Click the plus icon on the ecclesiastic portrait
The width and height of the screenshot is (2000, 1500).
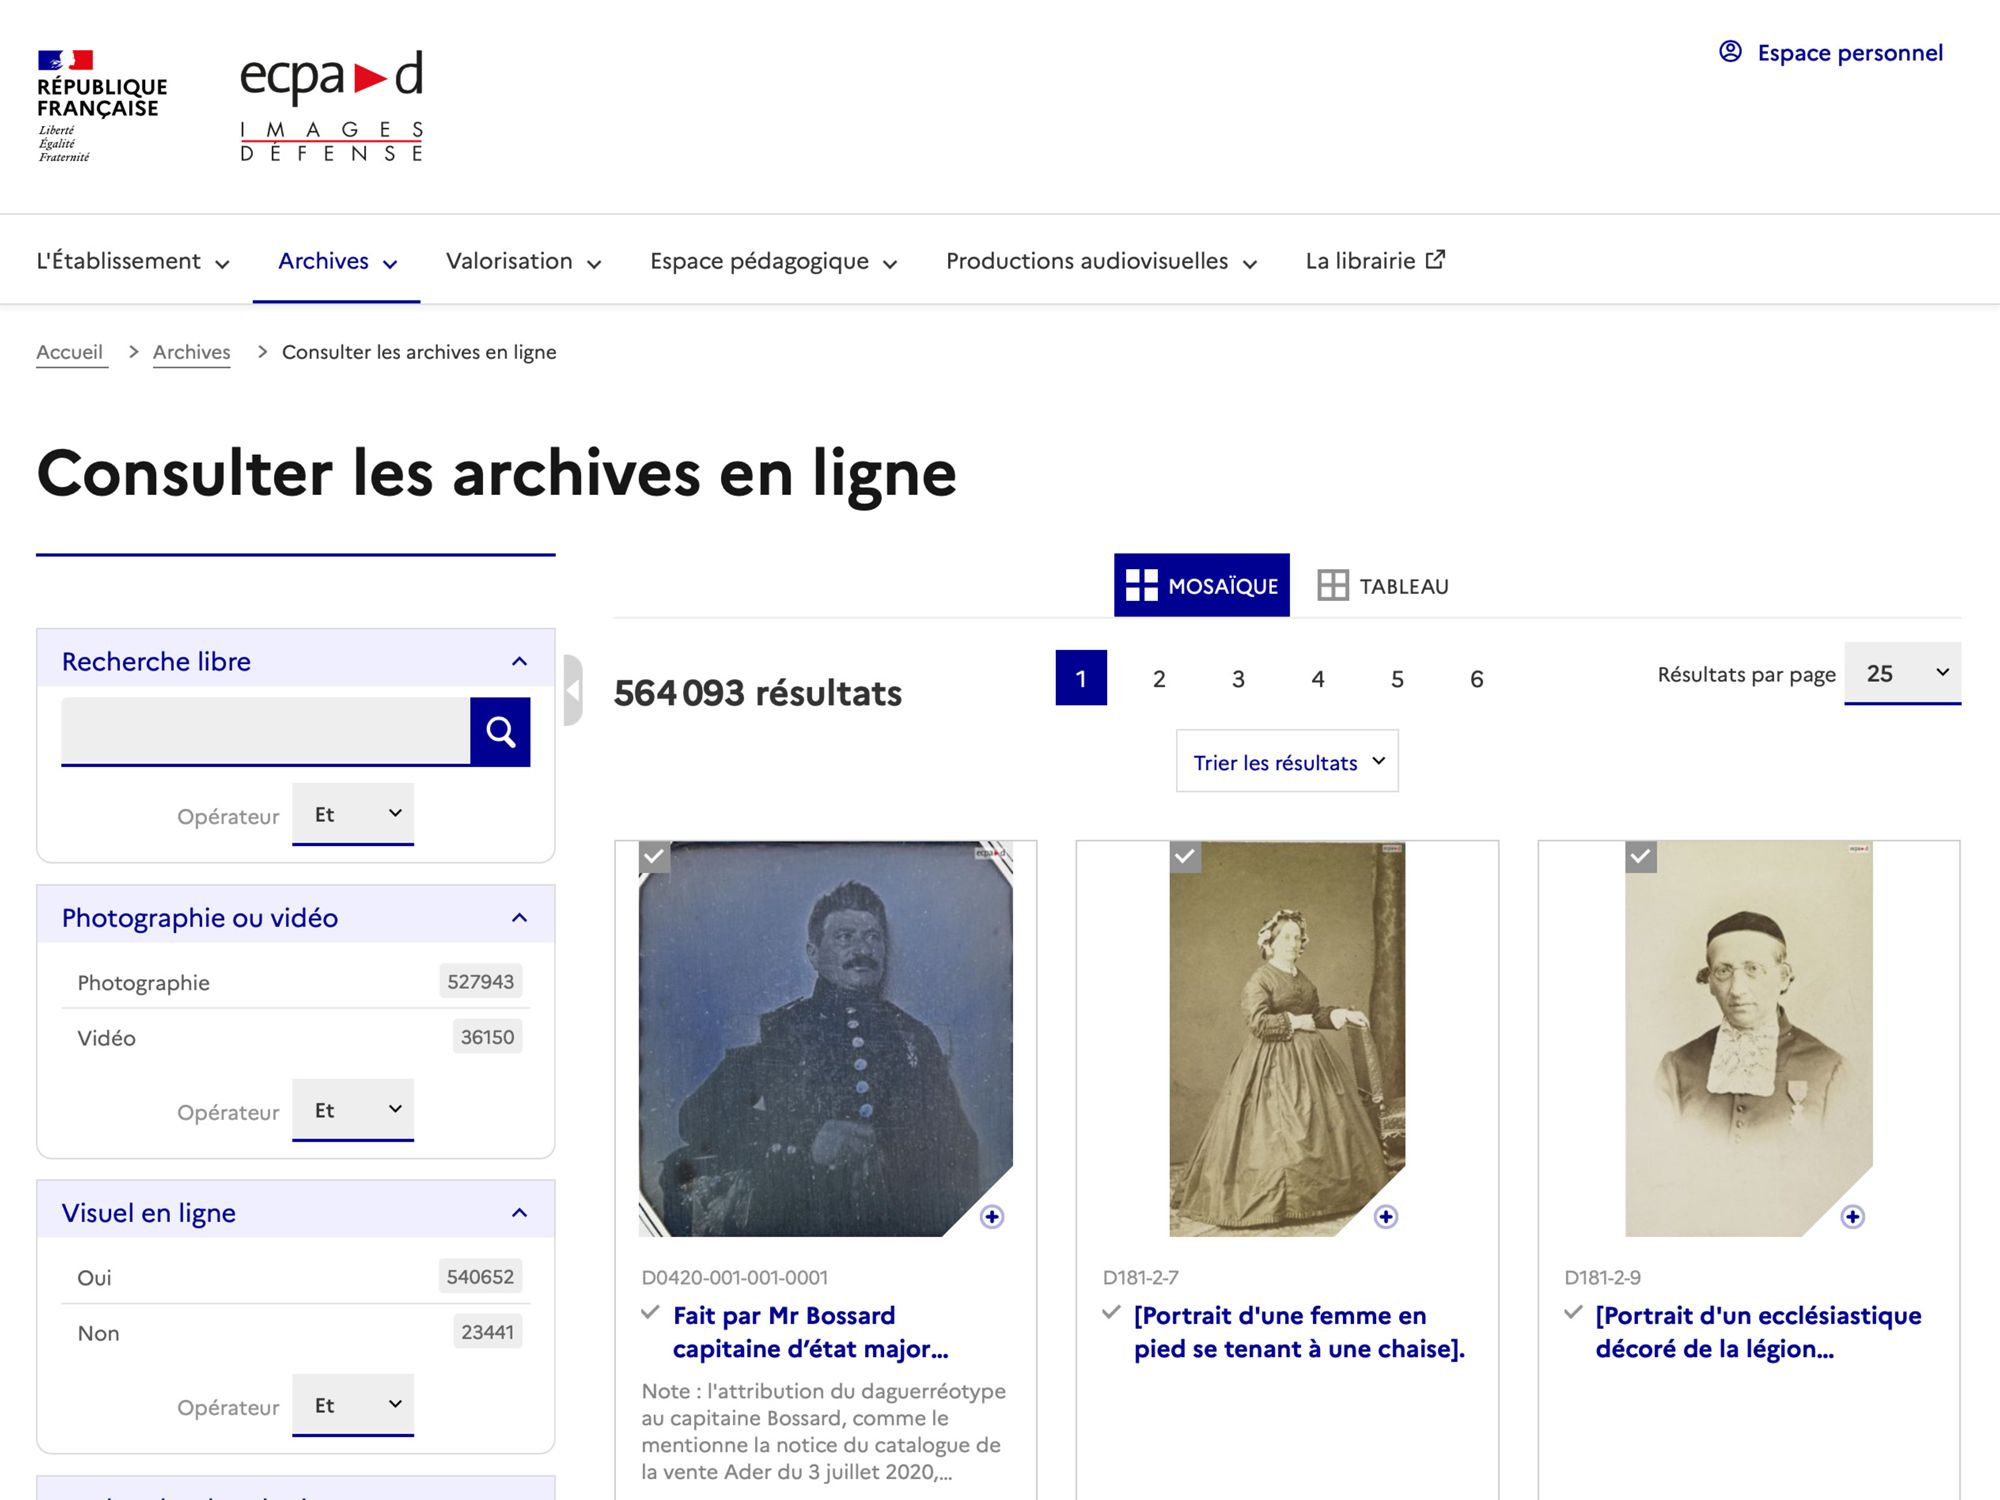[x=1852, y=1217]
